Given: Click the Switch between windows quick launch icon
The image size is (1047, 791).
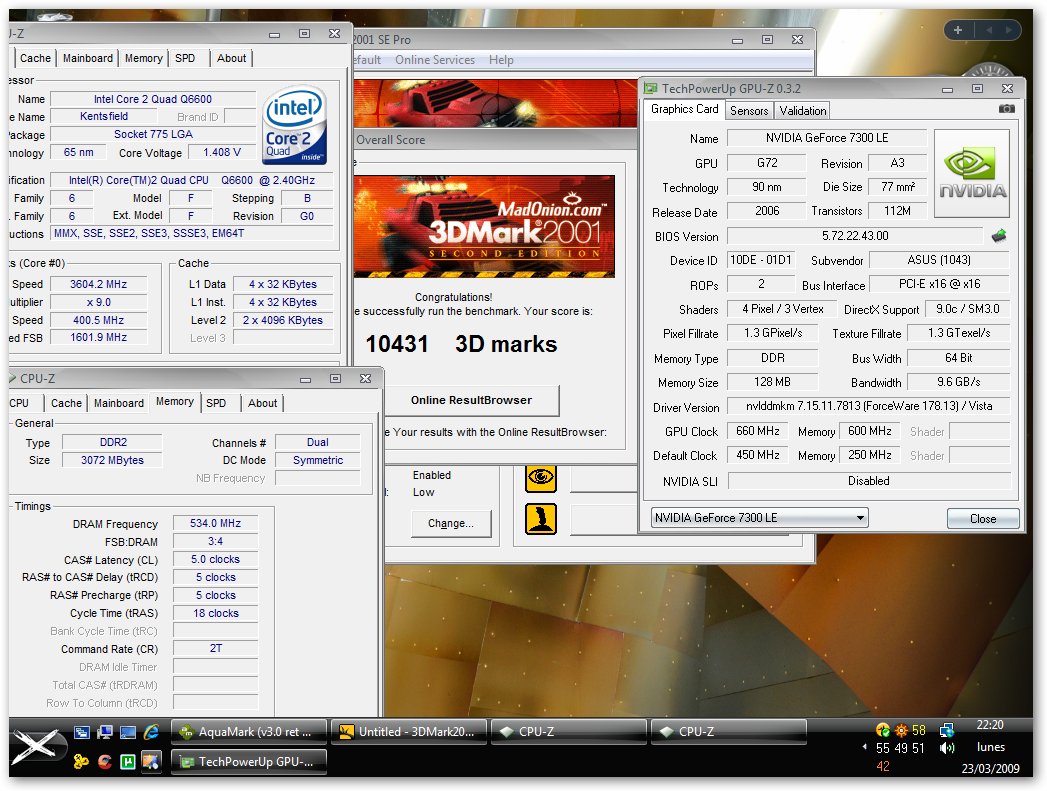Looking at the screenshot, I should [x=81, y=732].
